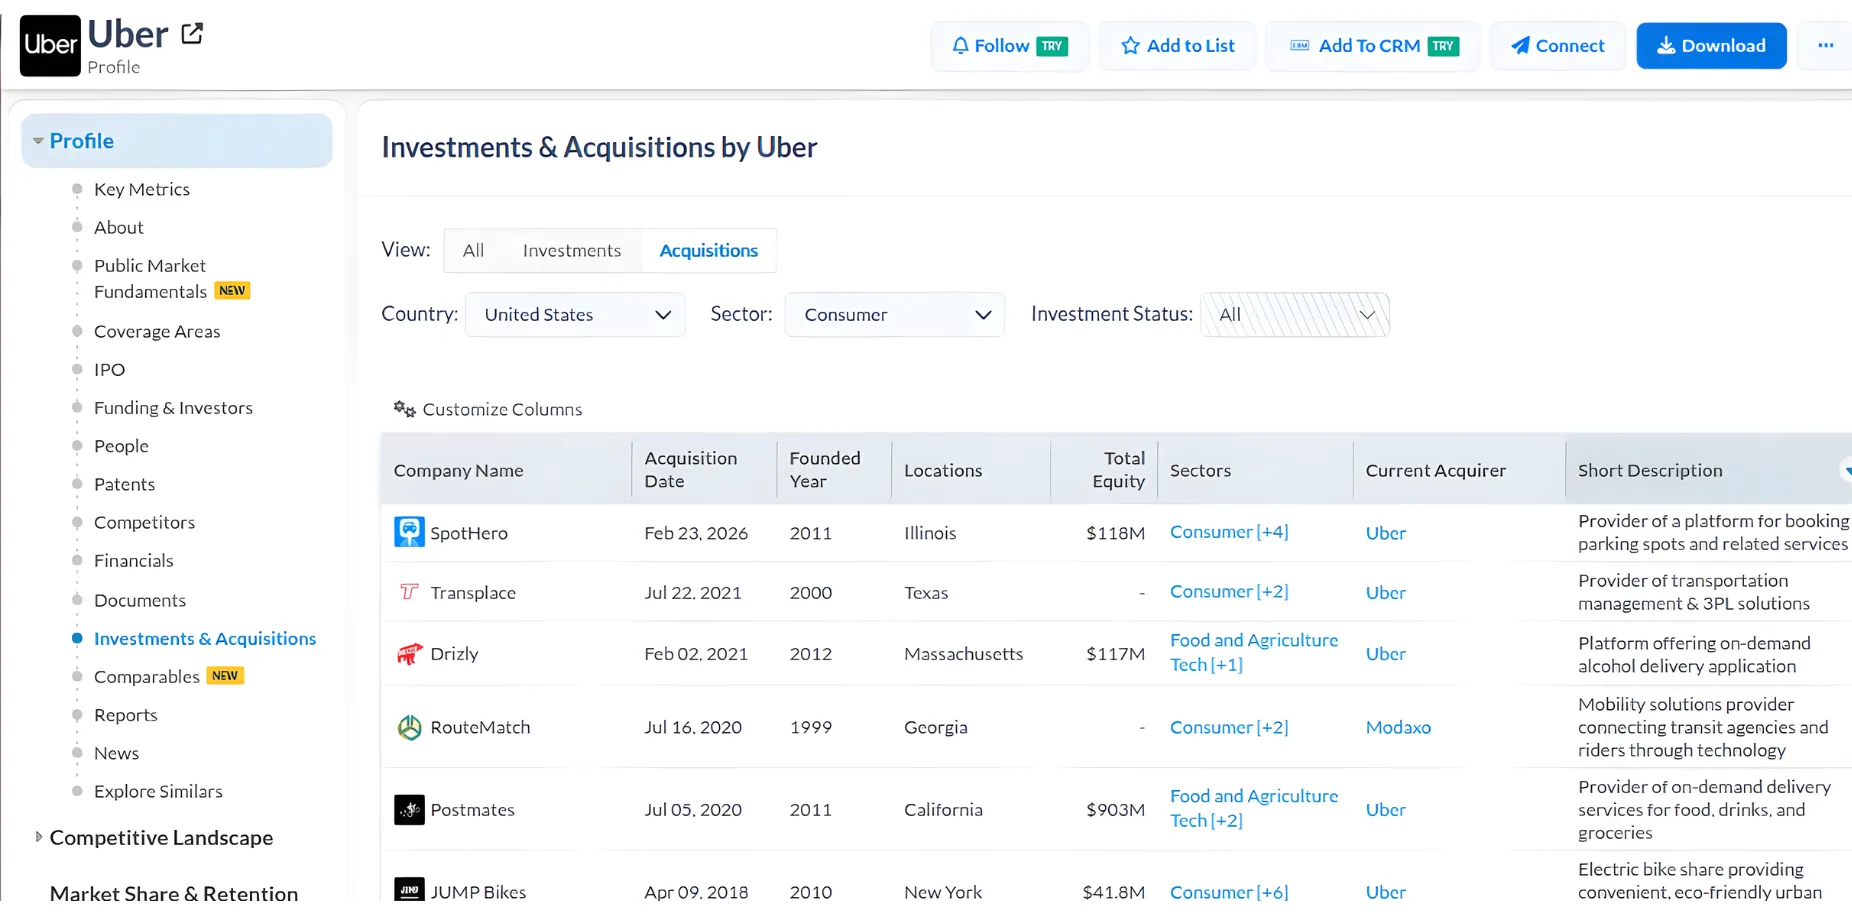Viewport: 1852px width, 920px height.
Task: Open Key Metrics in the sidebar
Action: (141, 189)
